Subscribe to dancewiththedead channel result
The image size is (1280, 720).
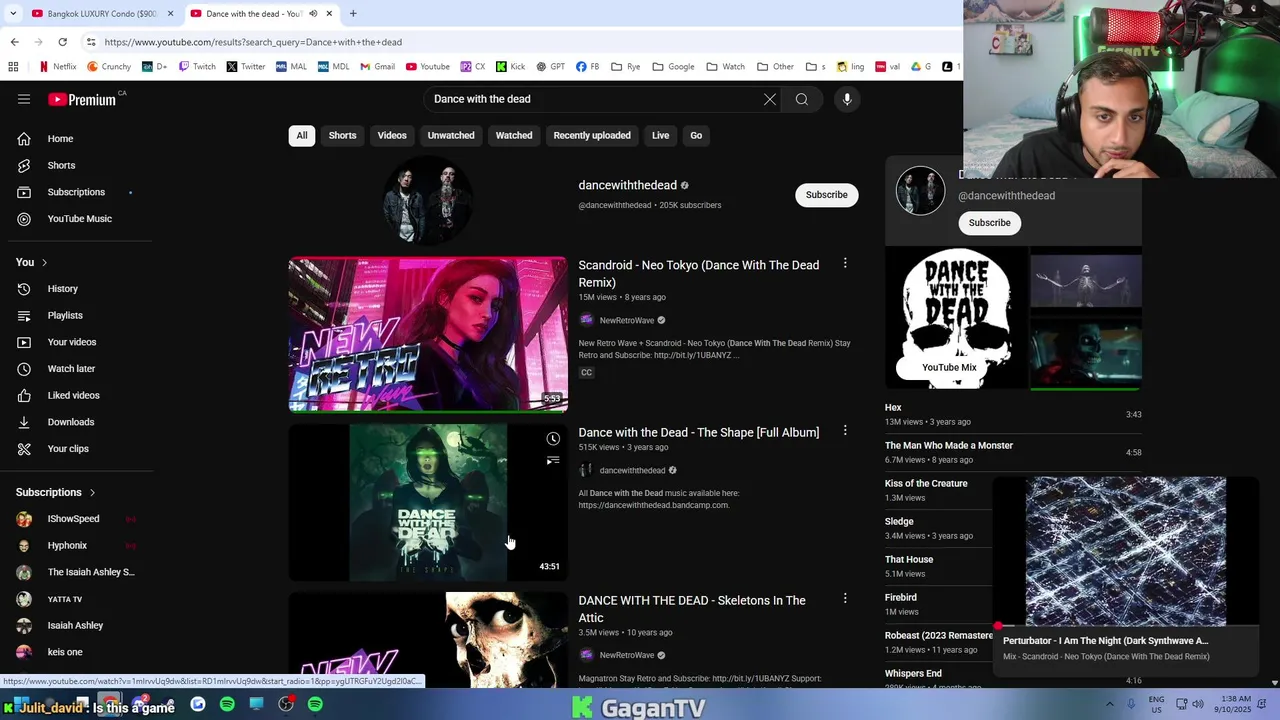tap(827, 195)
